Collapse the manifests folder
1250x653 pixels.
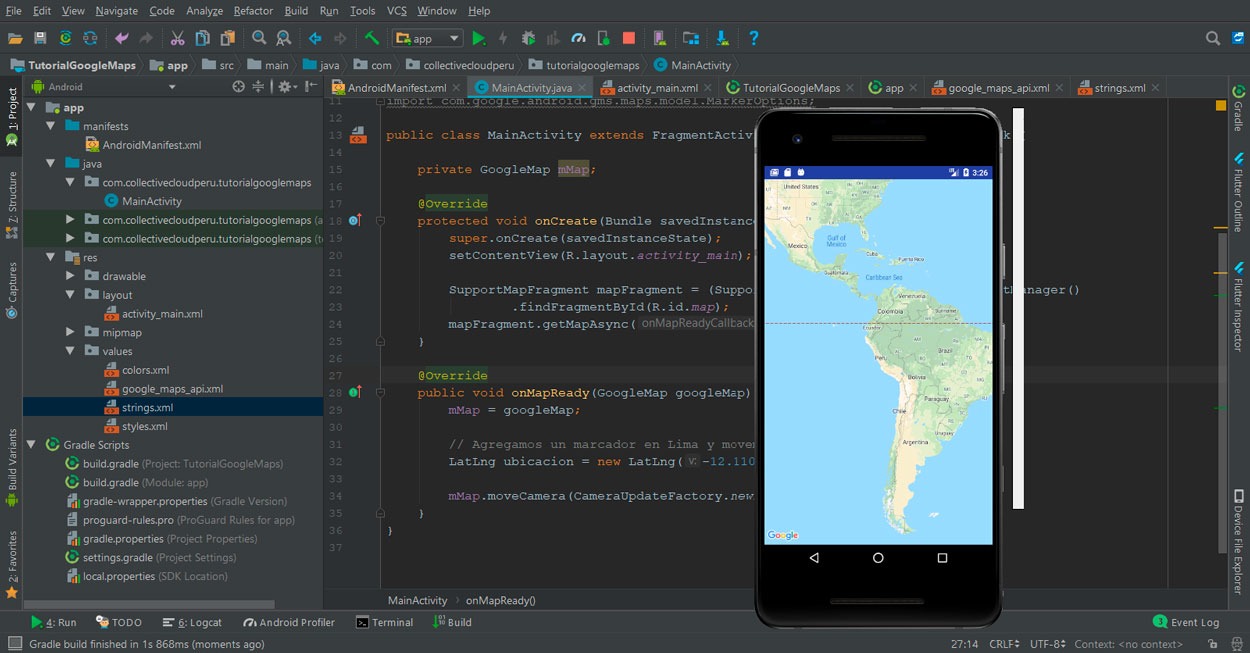(50, 126)
